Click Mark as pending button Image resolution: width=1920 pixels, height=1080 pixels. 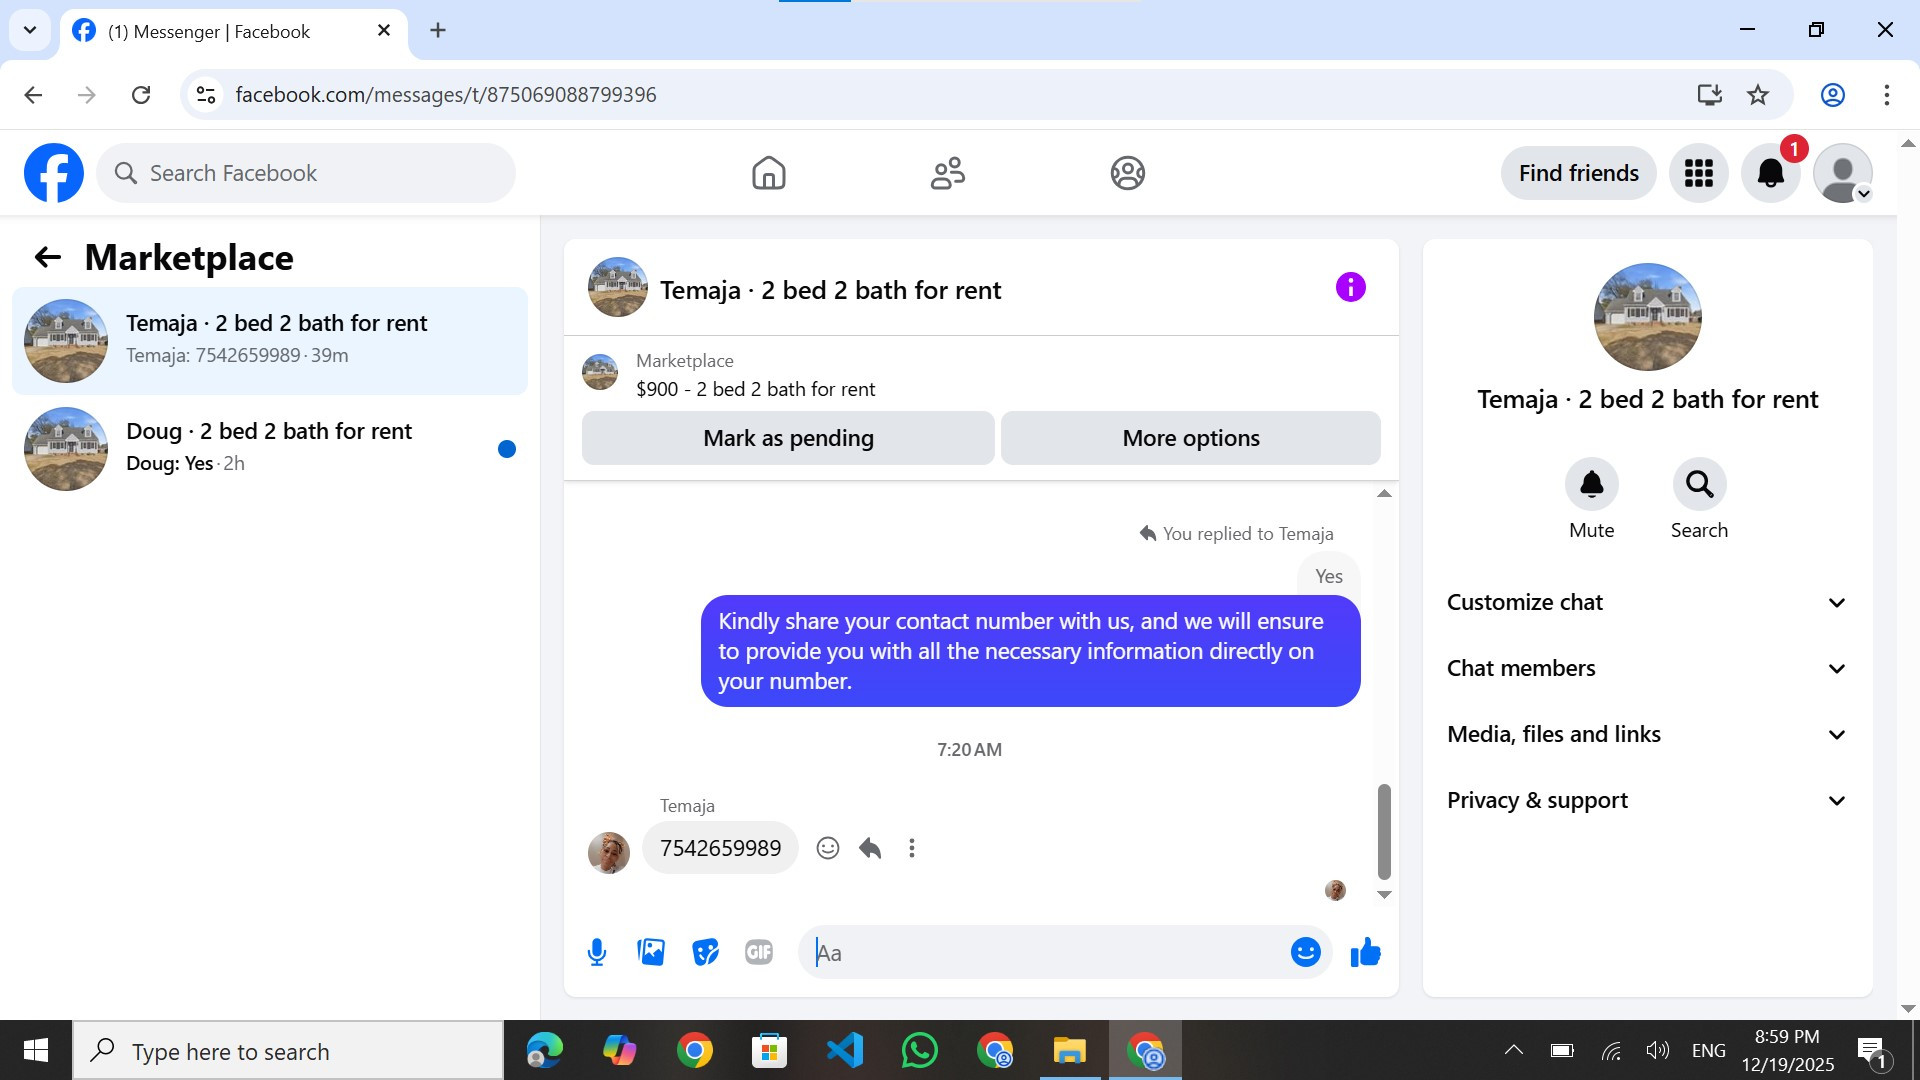click(788, 438)
